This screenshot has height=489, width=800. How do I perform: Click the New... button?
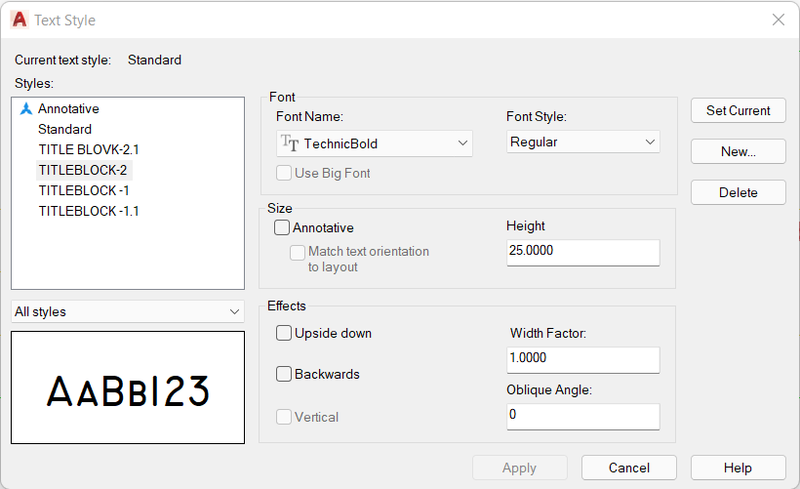point(738,151)
